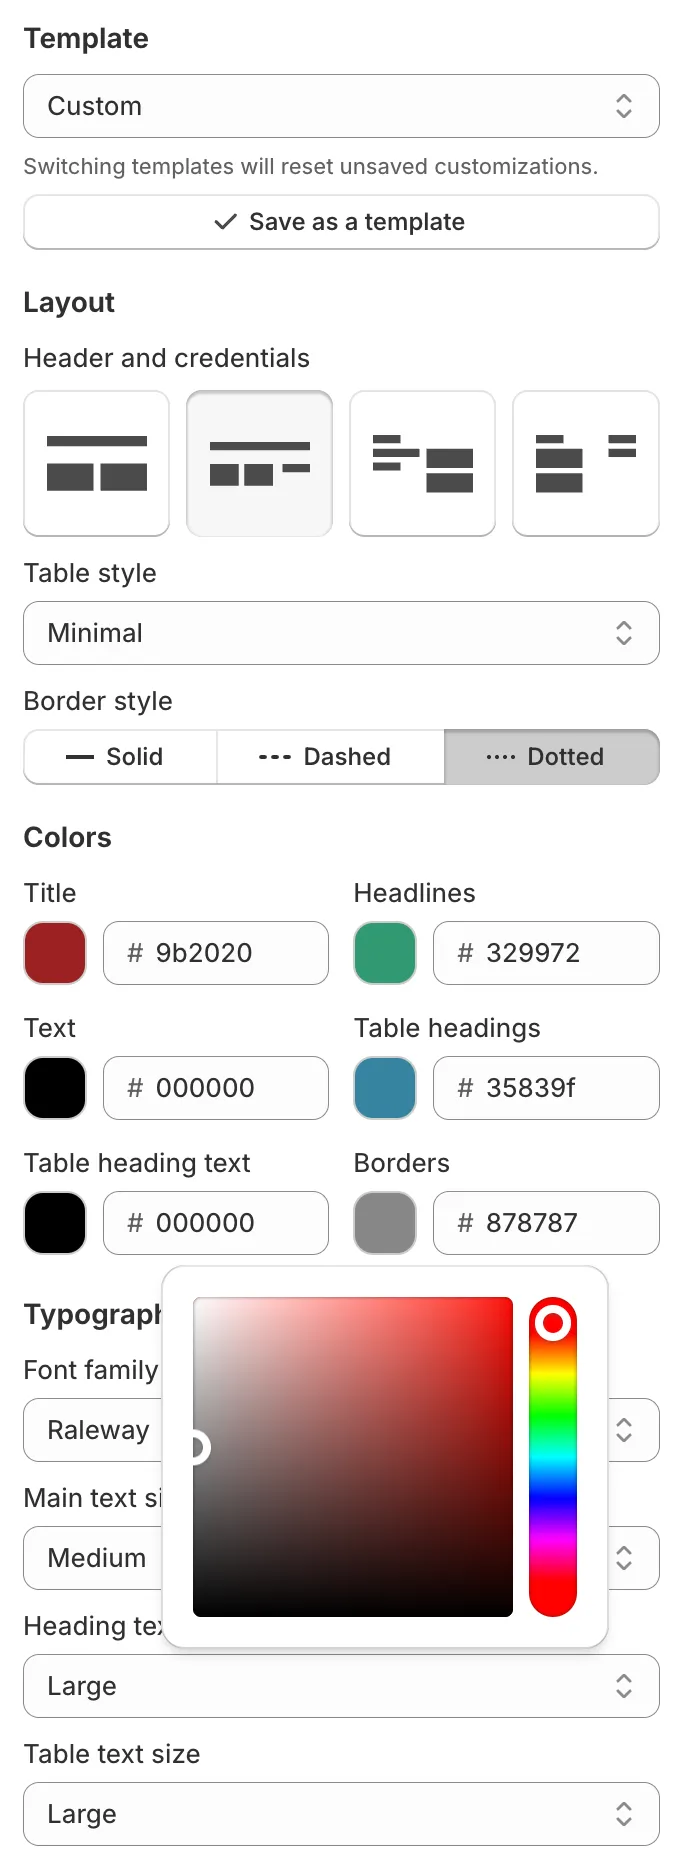
Task: Select the Dotted border style
Action: pos(551,757)
